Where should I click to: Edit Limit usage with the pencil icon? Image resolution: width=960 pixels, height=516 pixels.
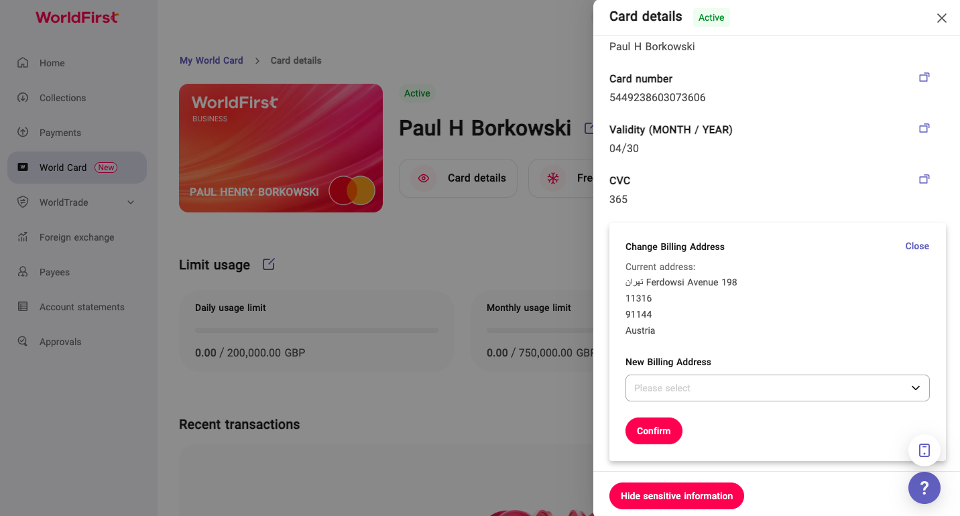point(268,264)
